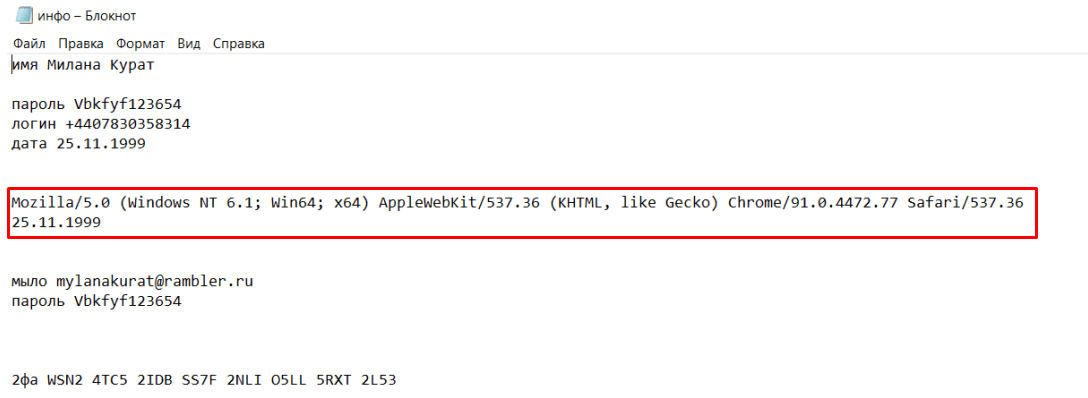Open the Файл menu
Viewport: 1088px width, 398px height.
(x=29, y=44)
